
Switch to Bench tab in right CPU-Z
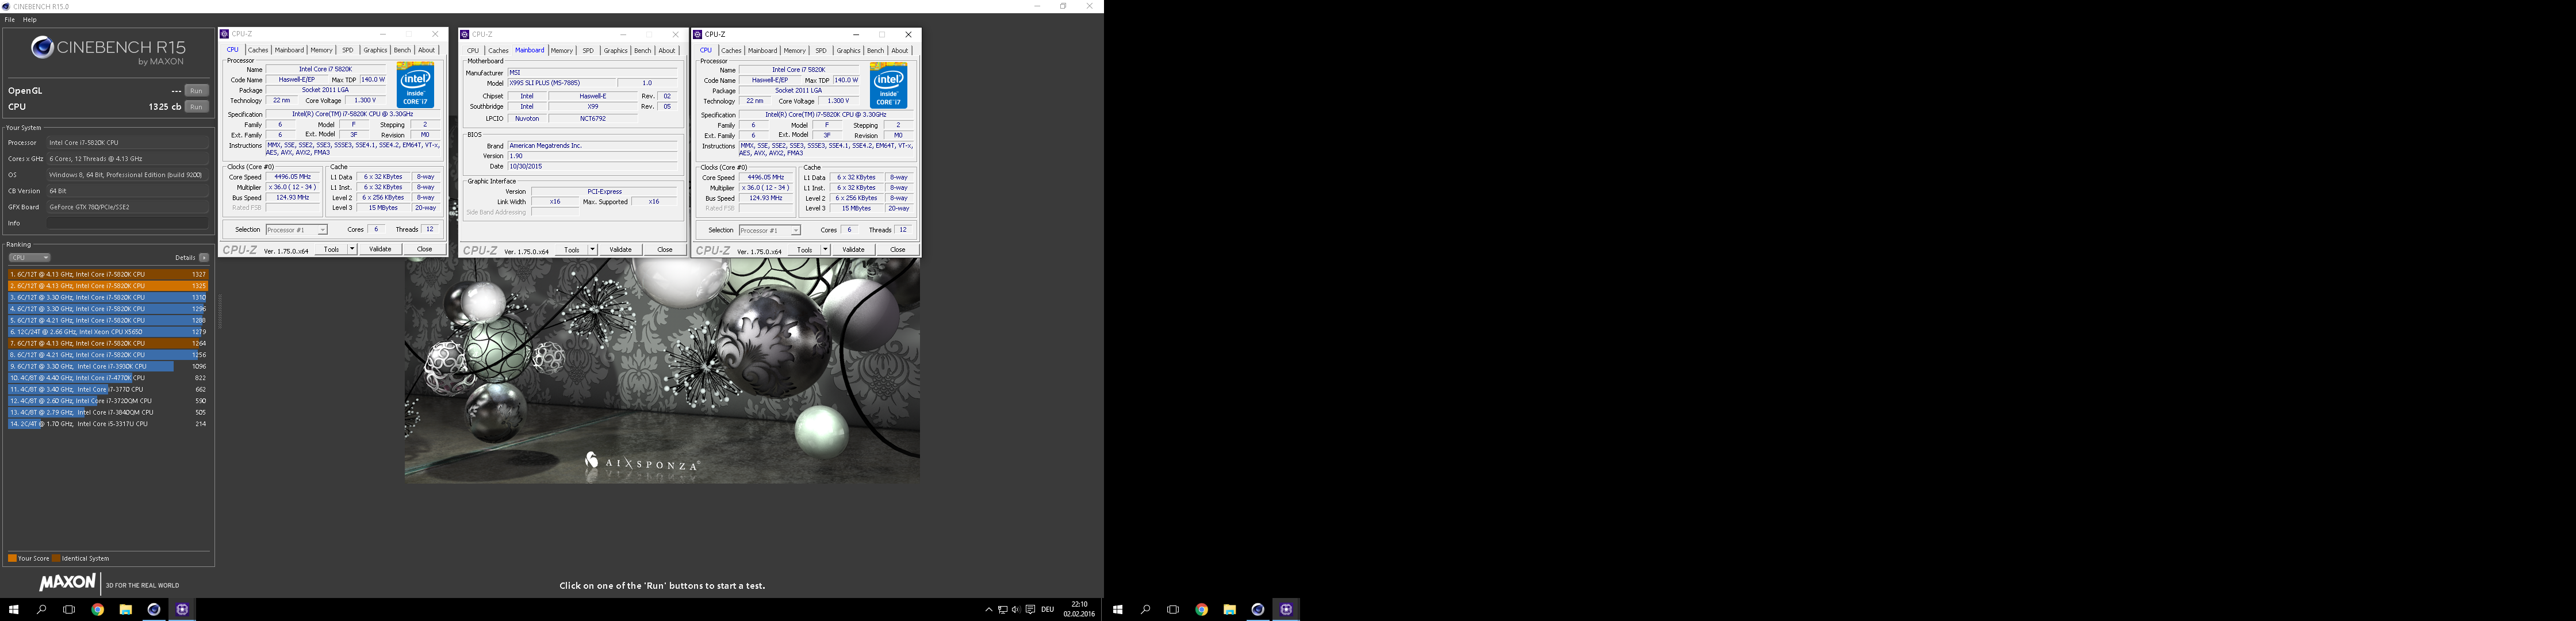pos(875,50)
